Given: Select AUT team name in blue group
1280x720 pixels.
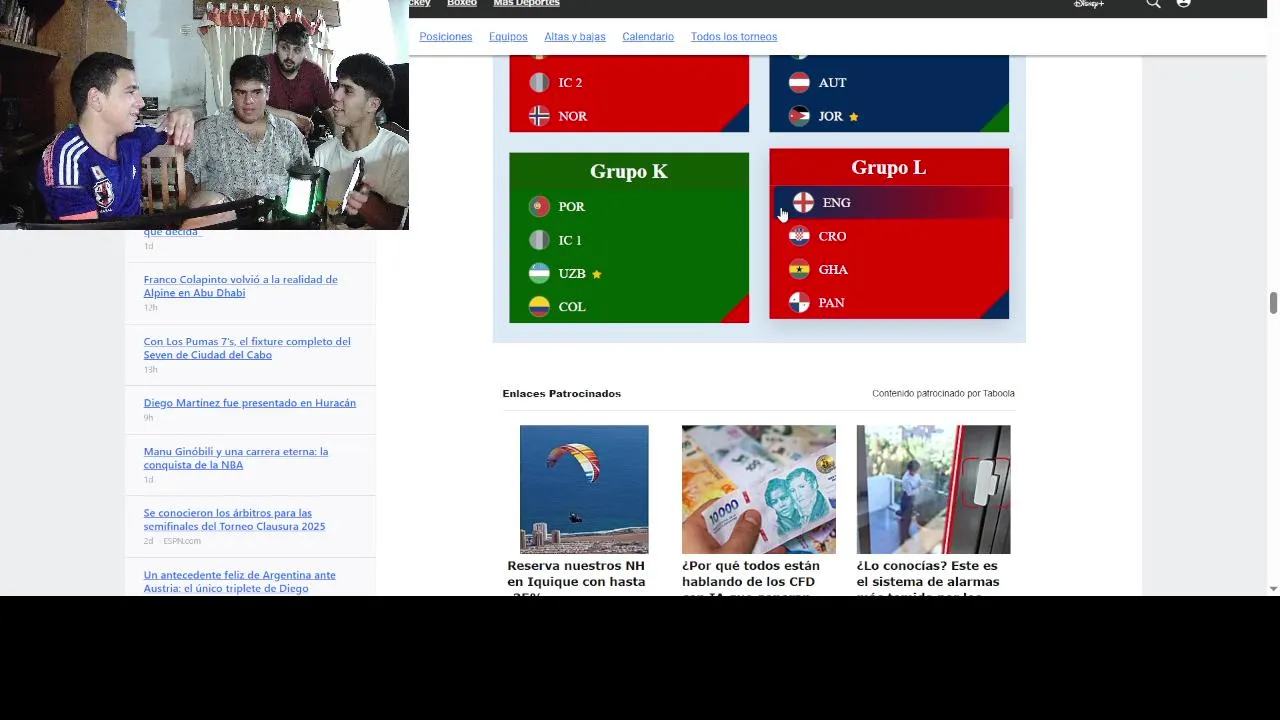Looking at the screenshot, I should click(x=832, y=83).
